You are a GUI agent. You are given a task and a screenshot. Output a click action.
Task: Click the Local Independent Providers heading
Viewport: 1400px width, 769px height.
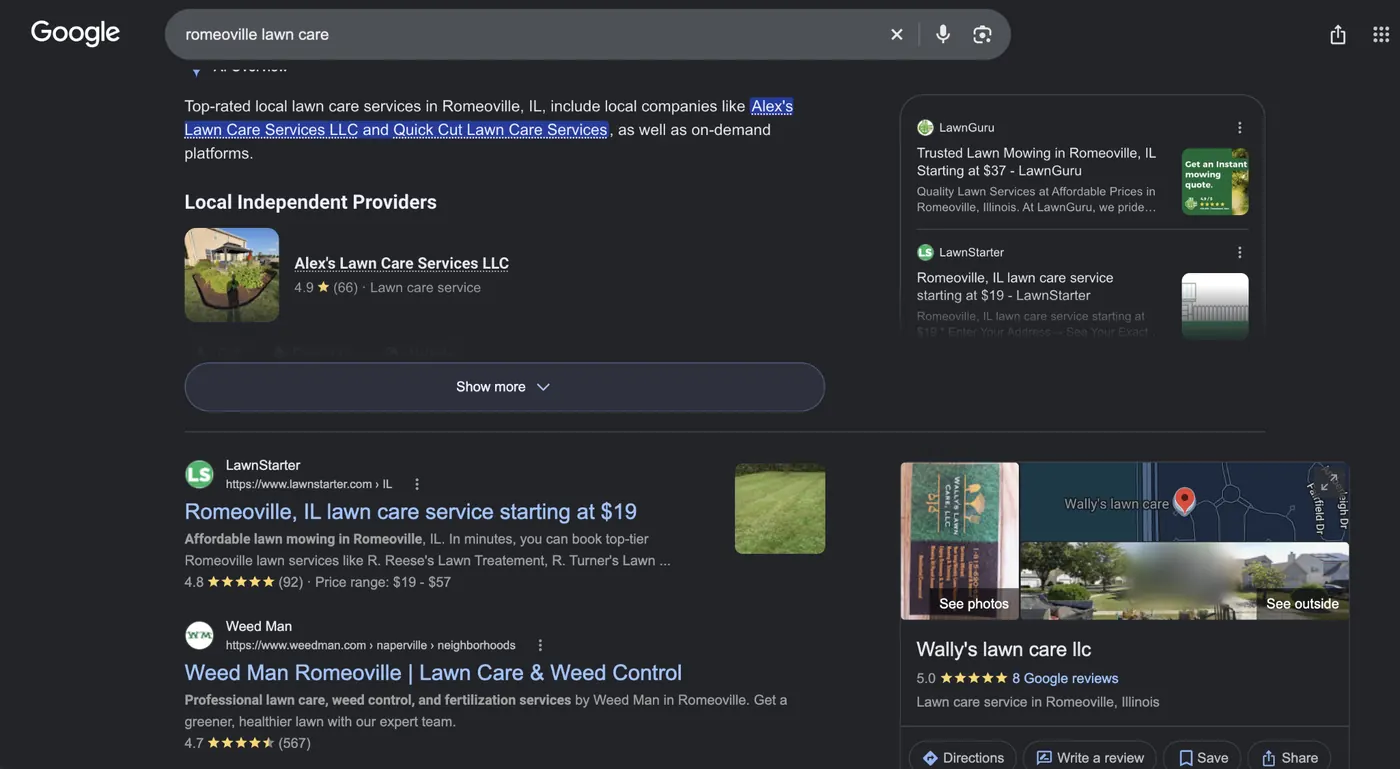tap(311, 202)
